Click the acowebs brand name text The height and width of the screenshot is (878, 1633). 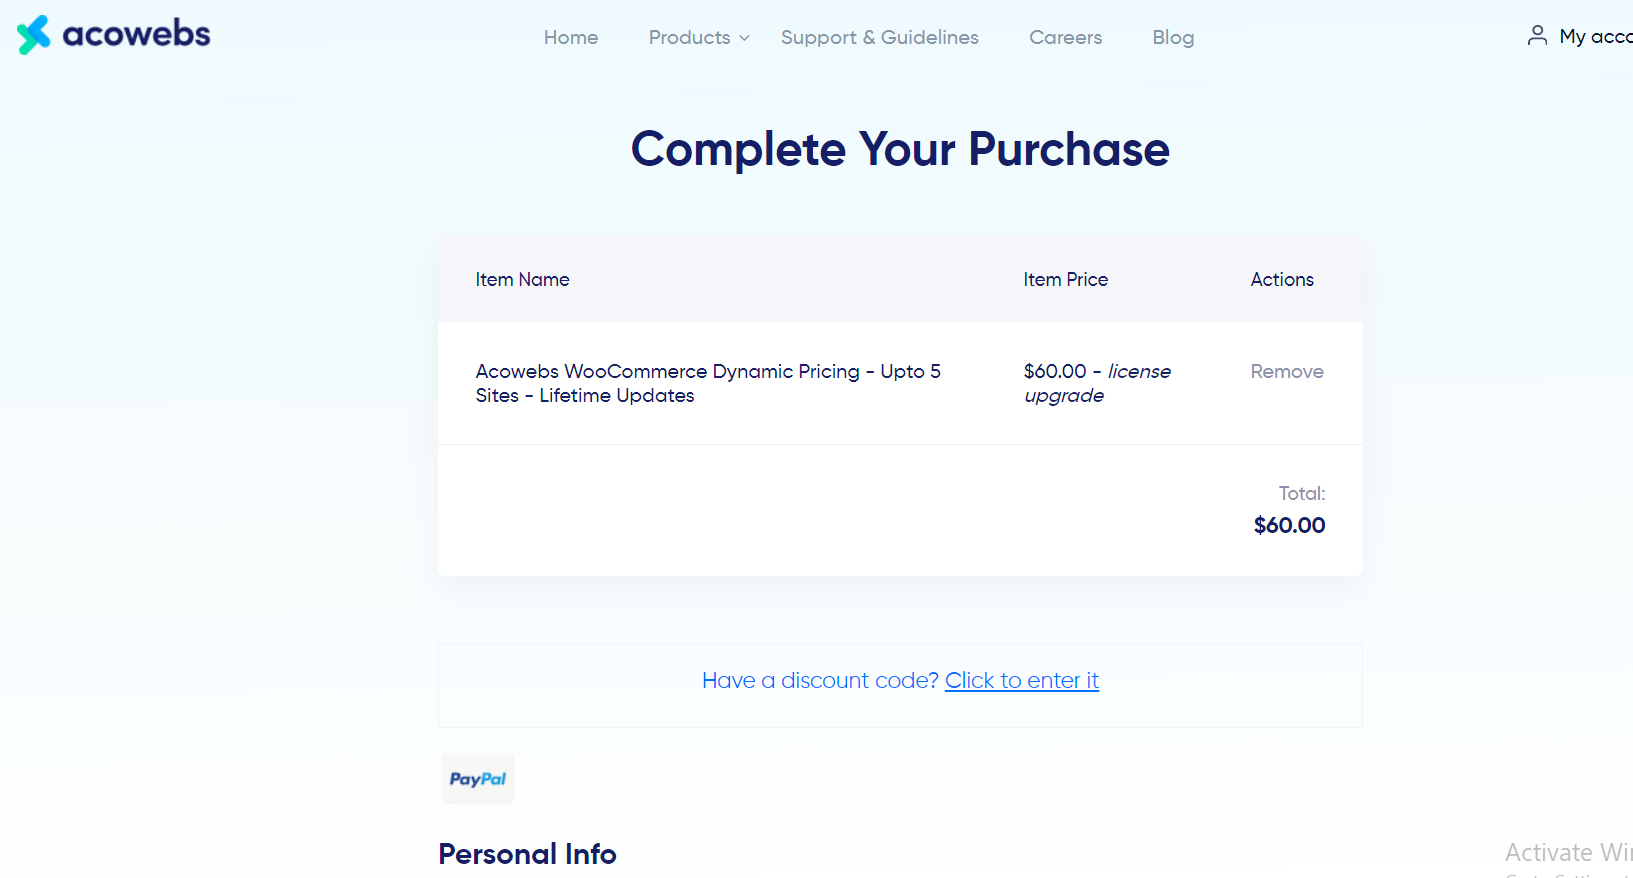pos(136,34)
